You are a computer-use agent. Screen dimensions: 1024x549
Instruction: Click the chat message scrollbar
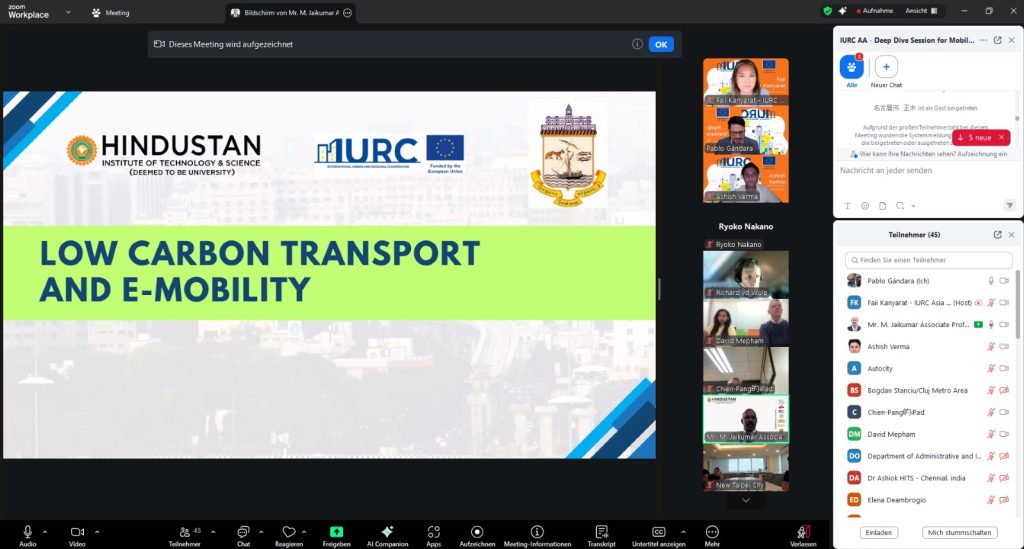[x=1017, y=120]
